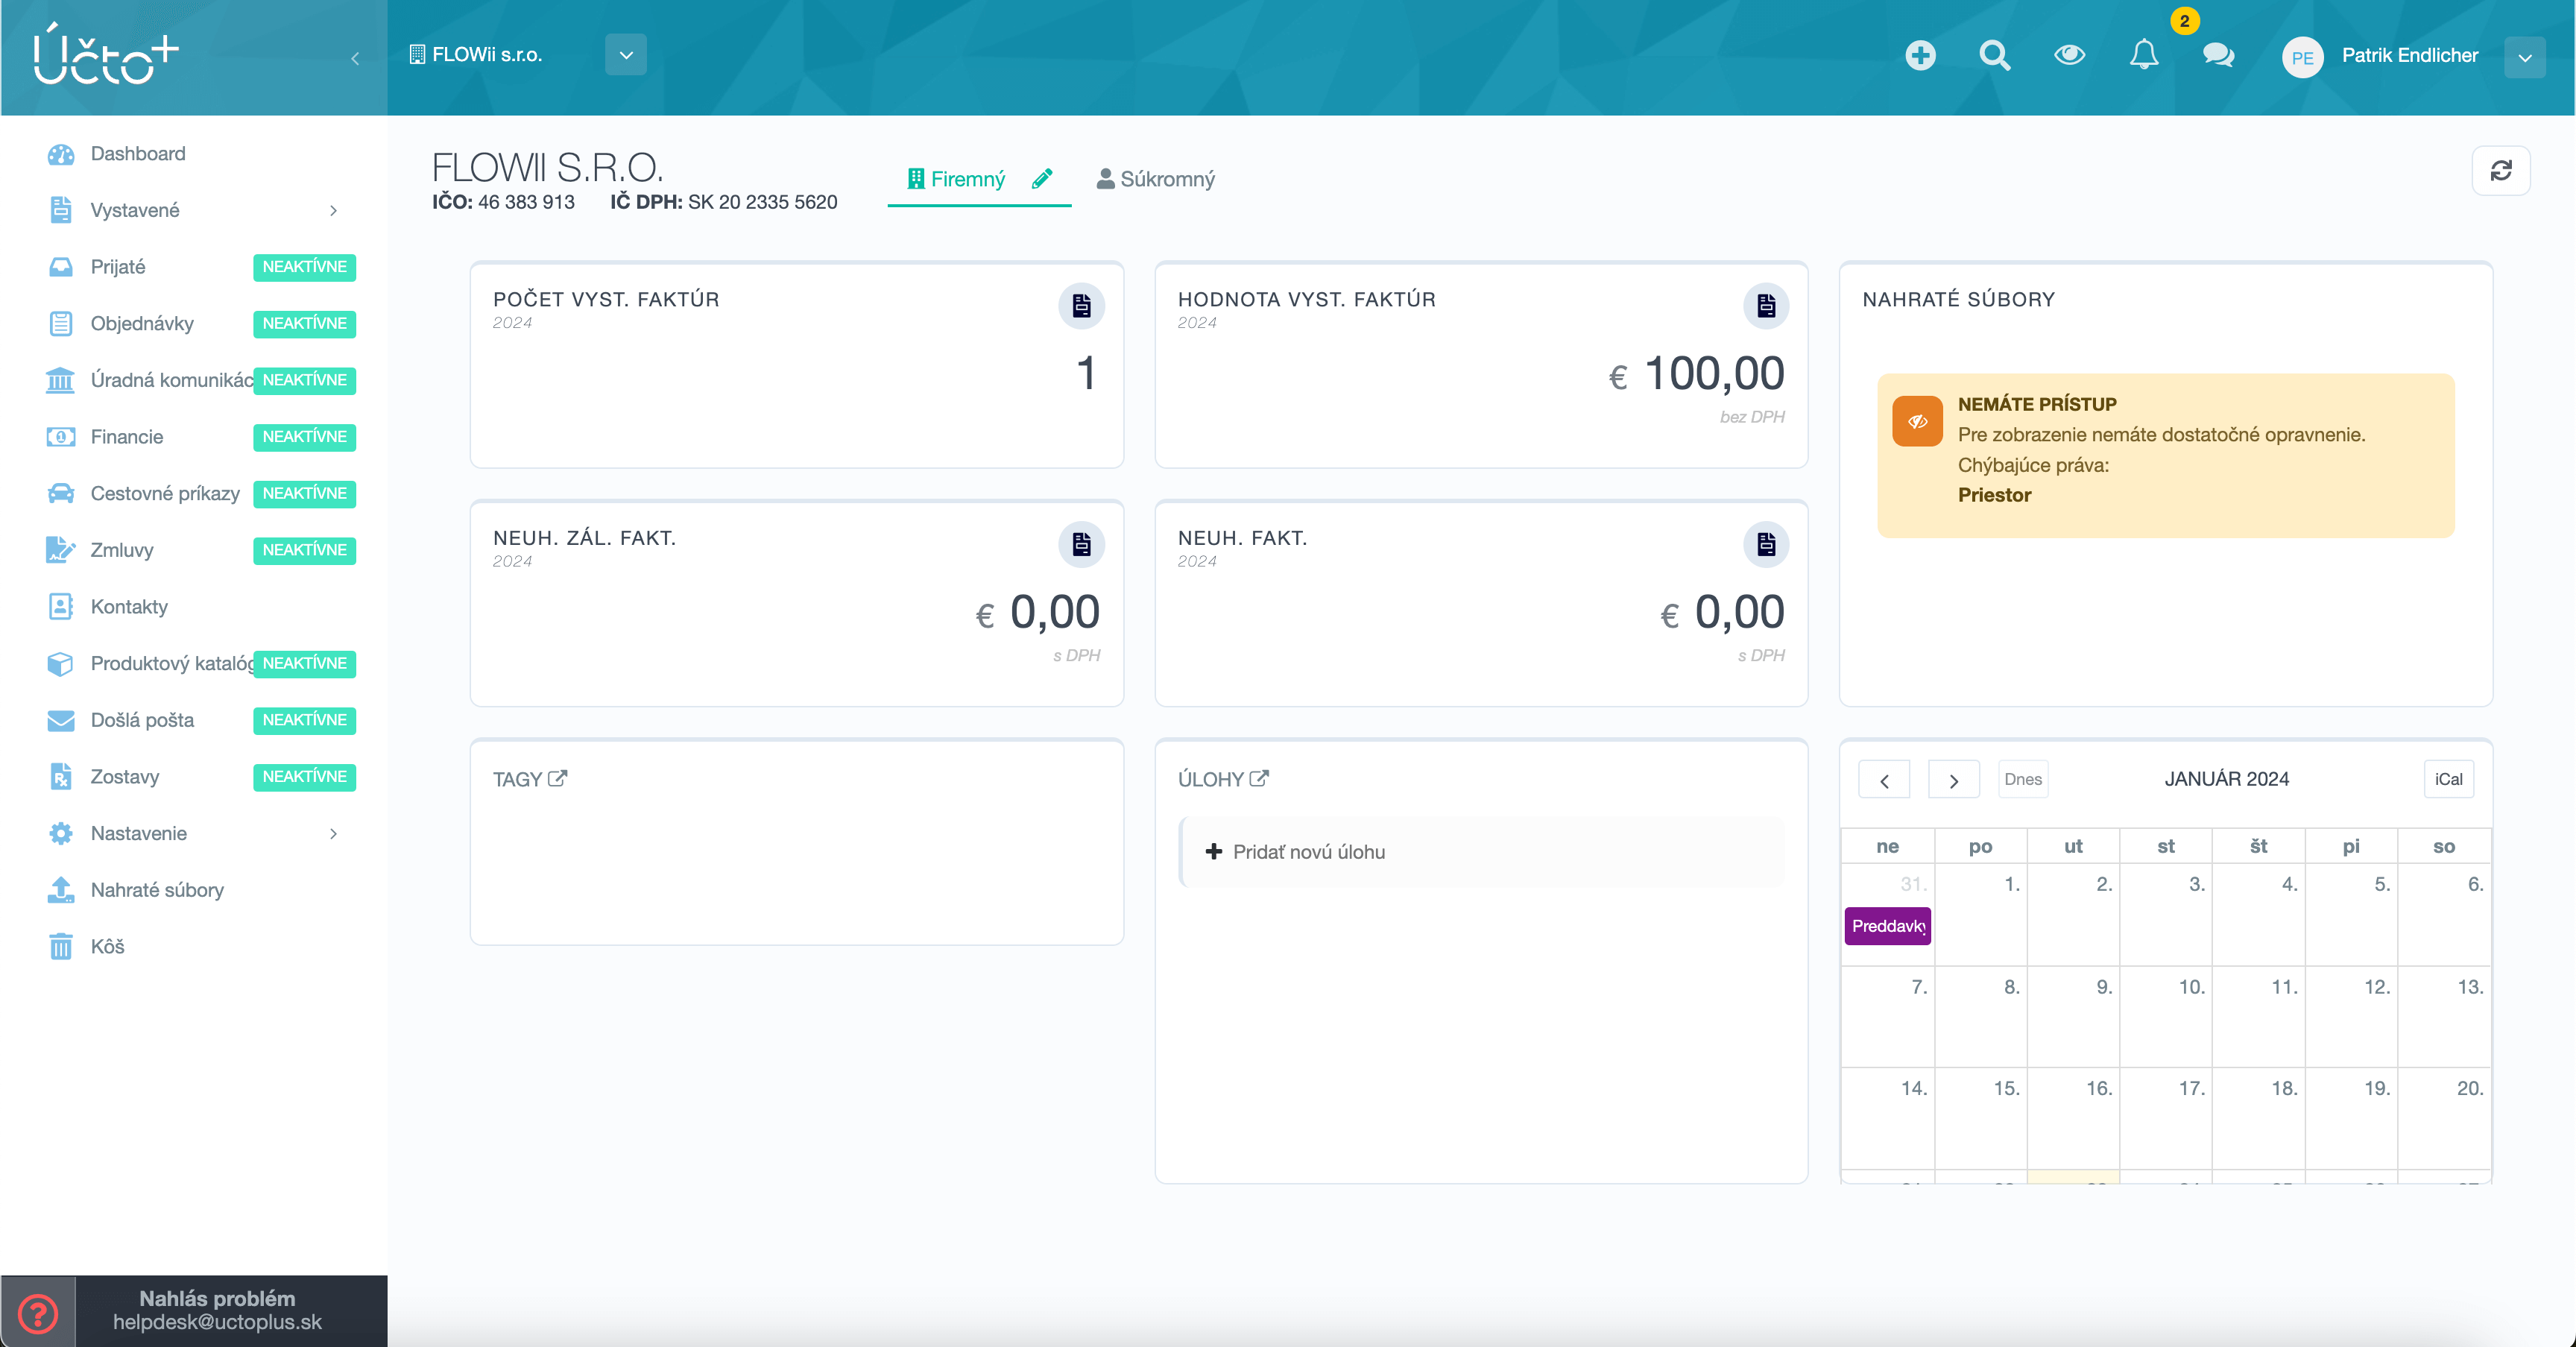The height and width of the screenshot is (1347, 2576).
Task: Switch to the Firemný tab
Action: click(956, 179)
